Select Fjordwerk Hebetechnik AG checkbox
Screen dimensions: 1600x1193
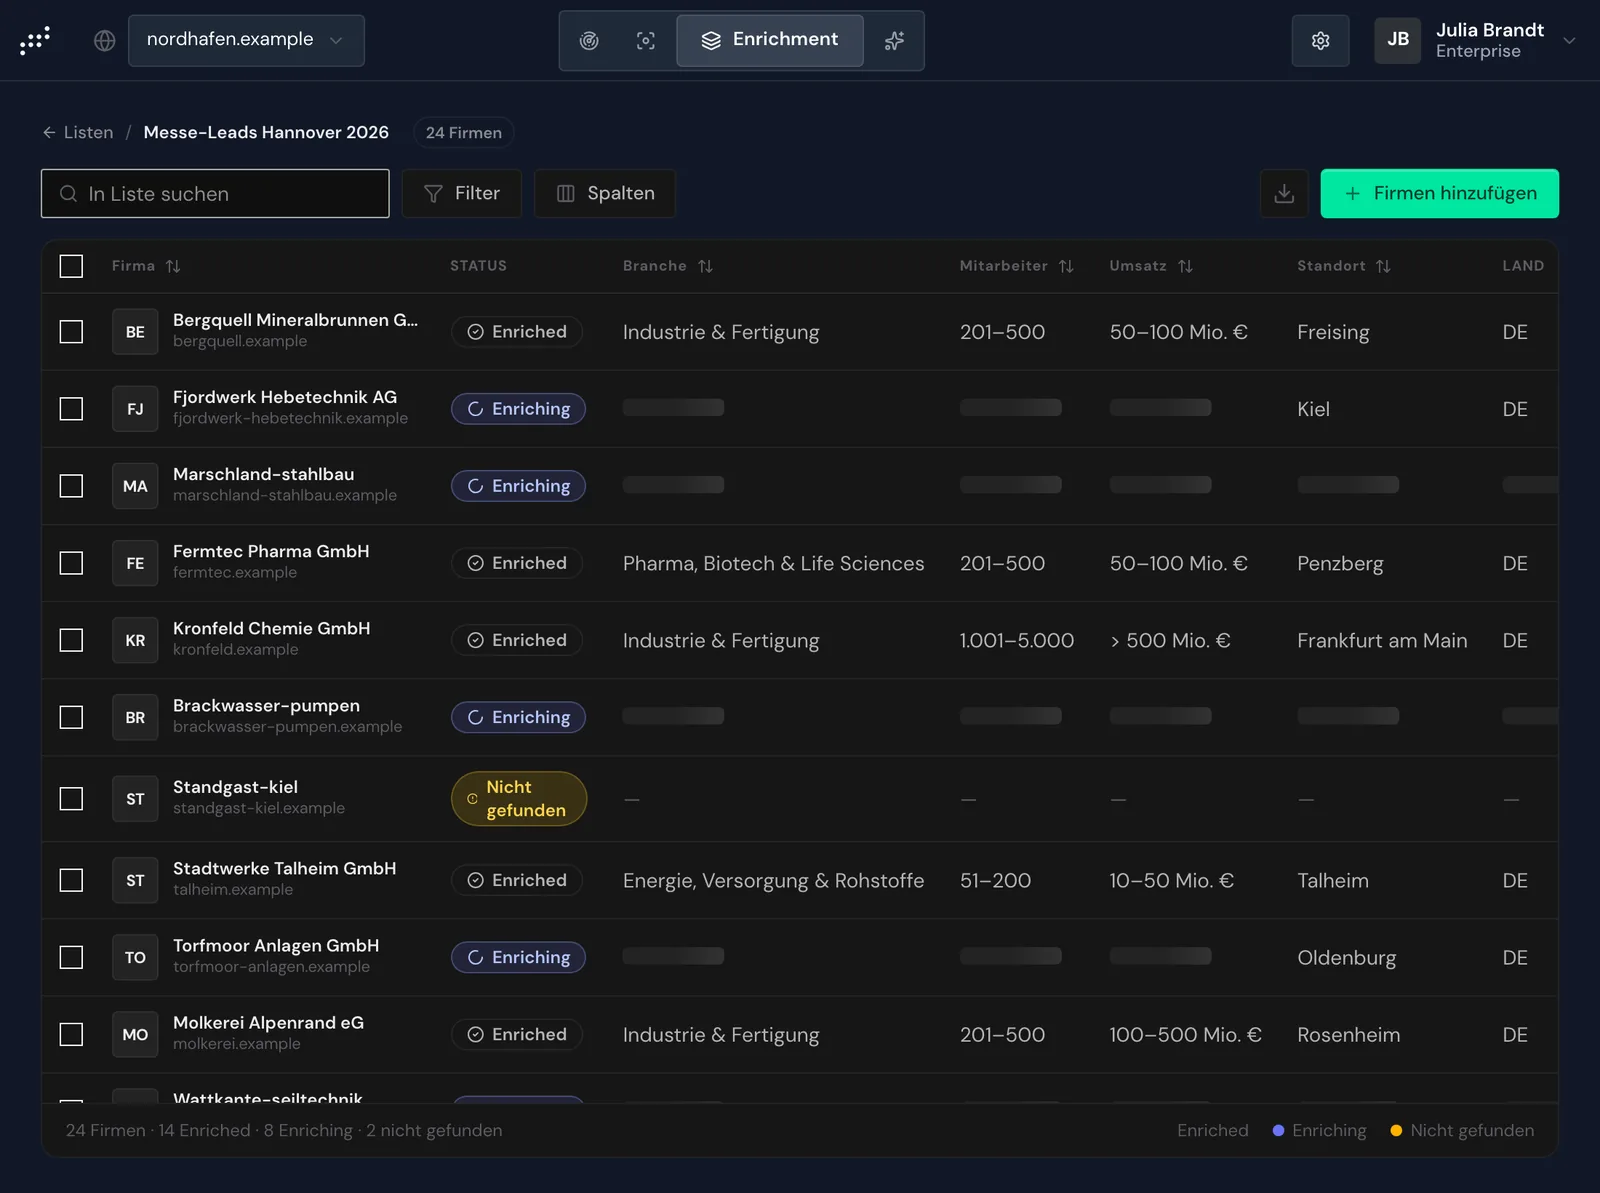pos(71,409)
